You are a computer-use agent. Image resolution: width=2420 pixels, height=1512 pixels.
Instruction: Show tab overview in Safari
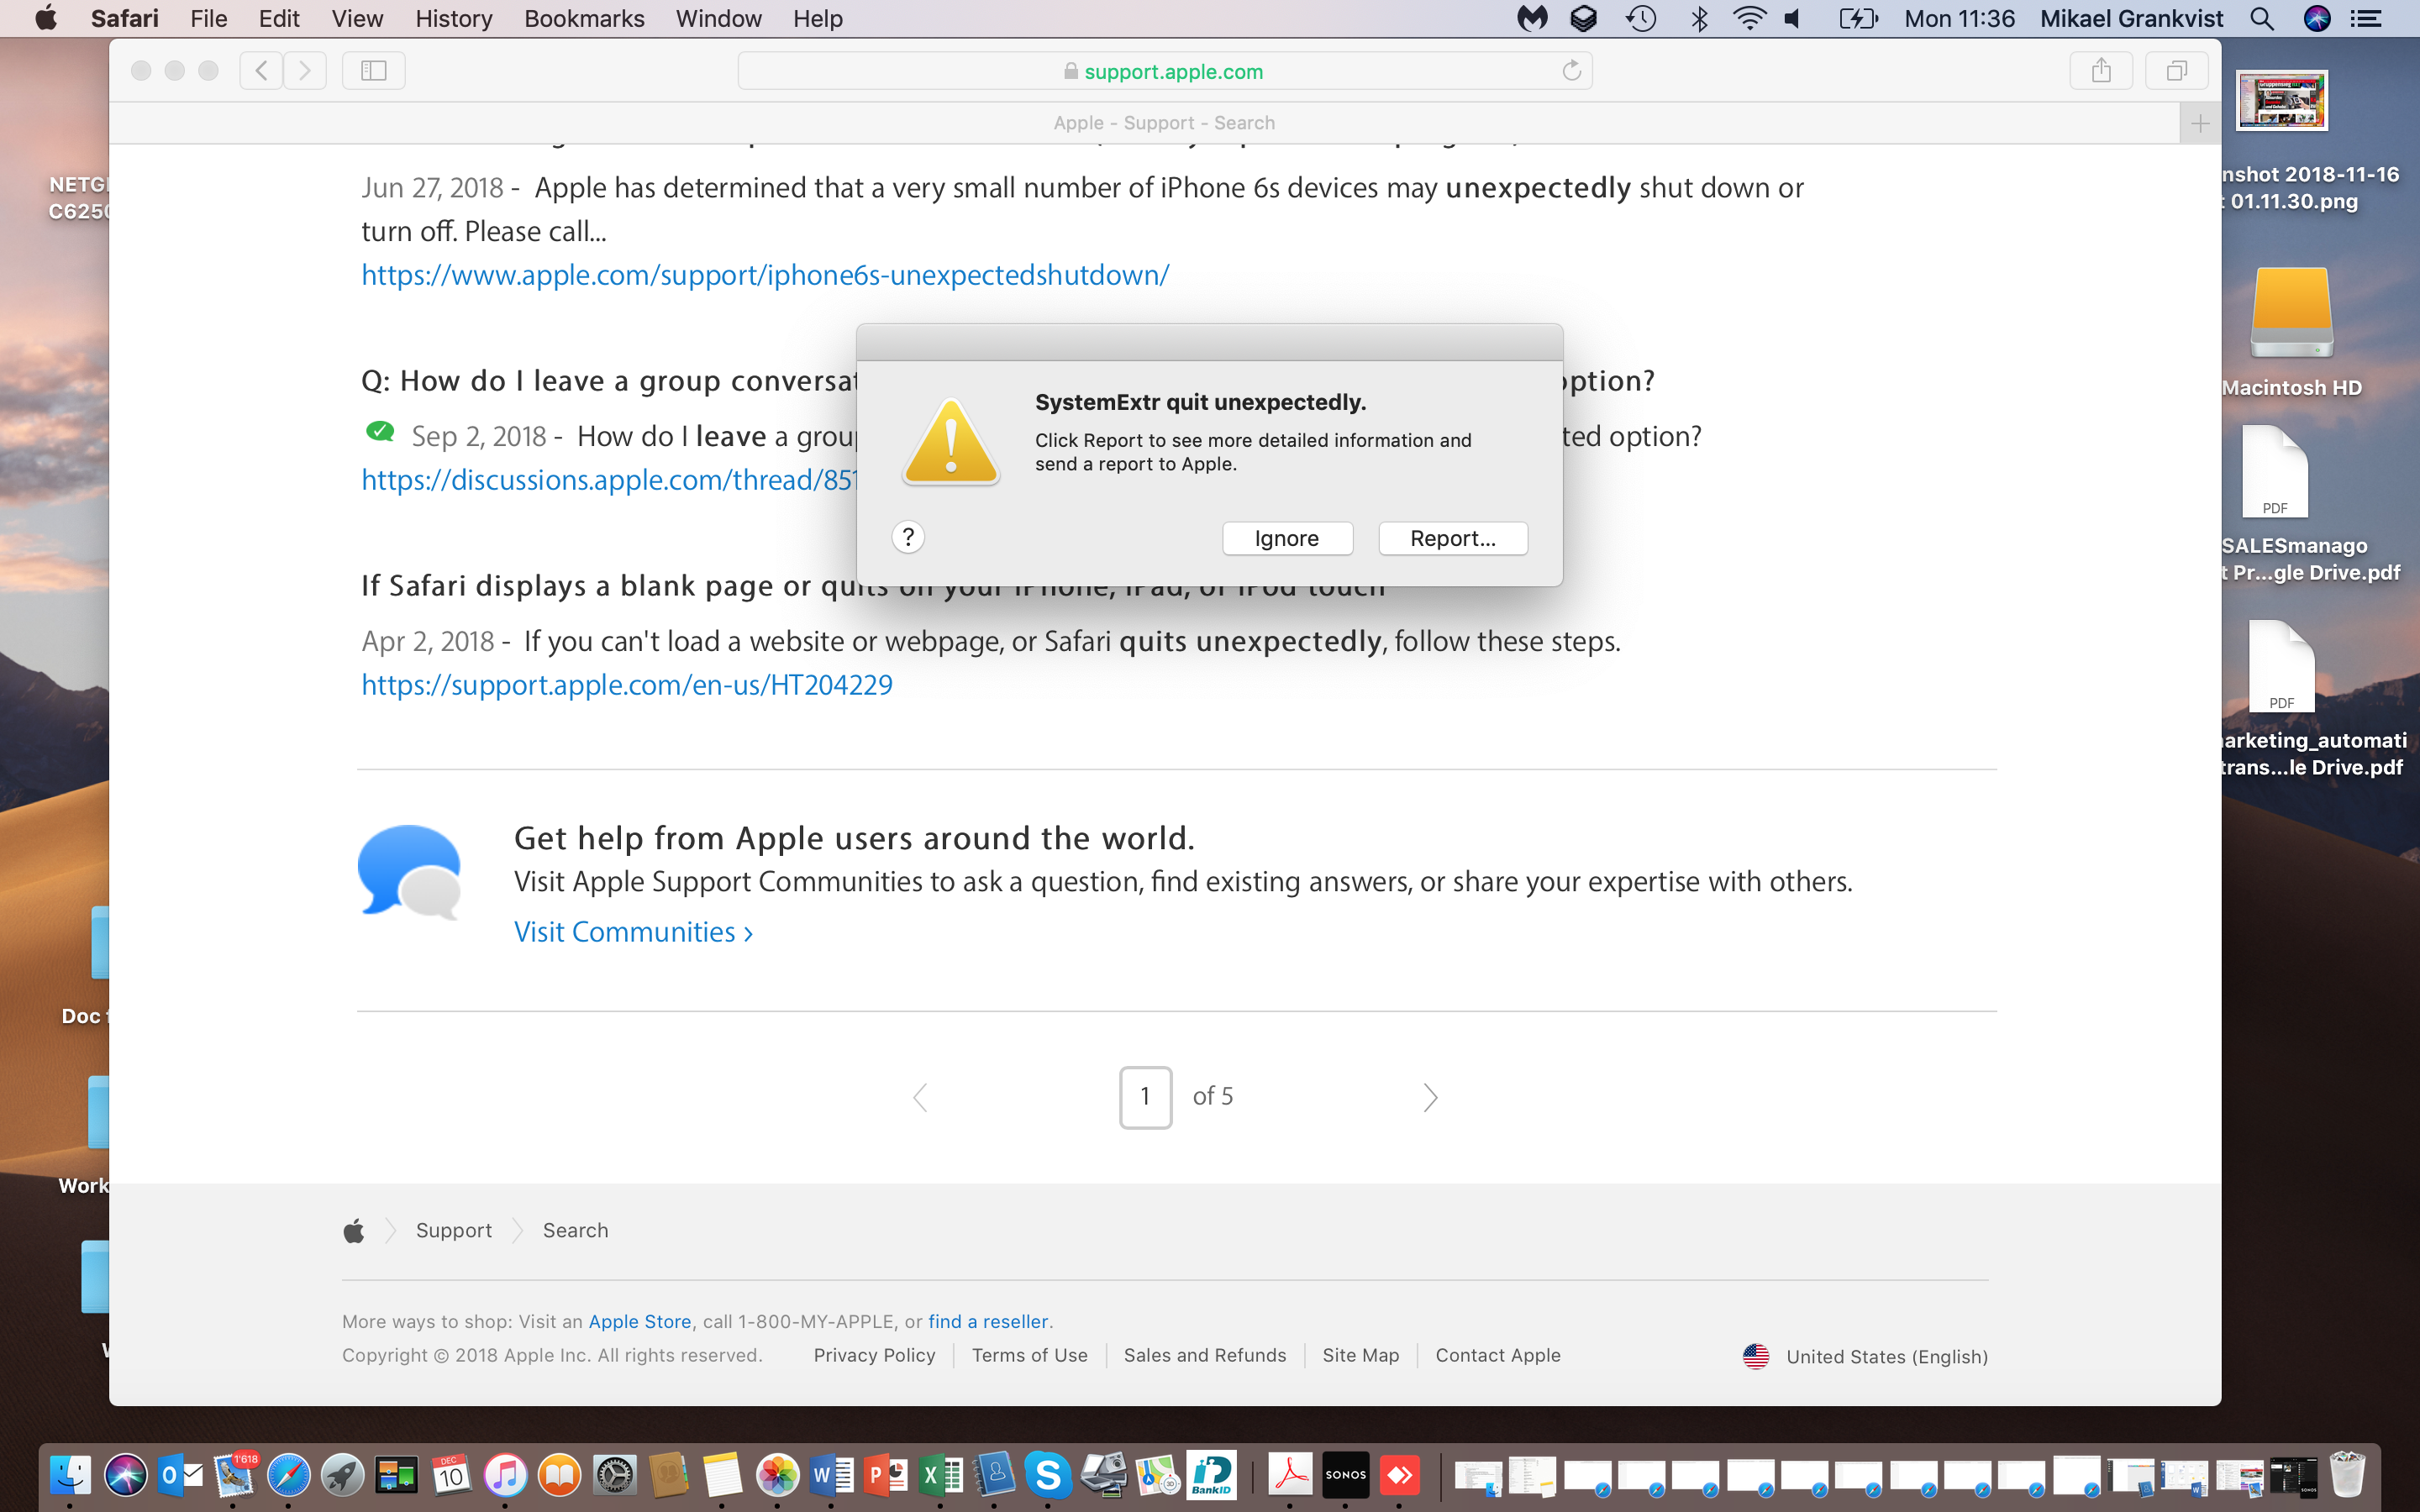[x=2176, y=70]
